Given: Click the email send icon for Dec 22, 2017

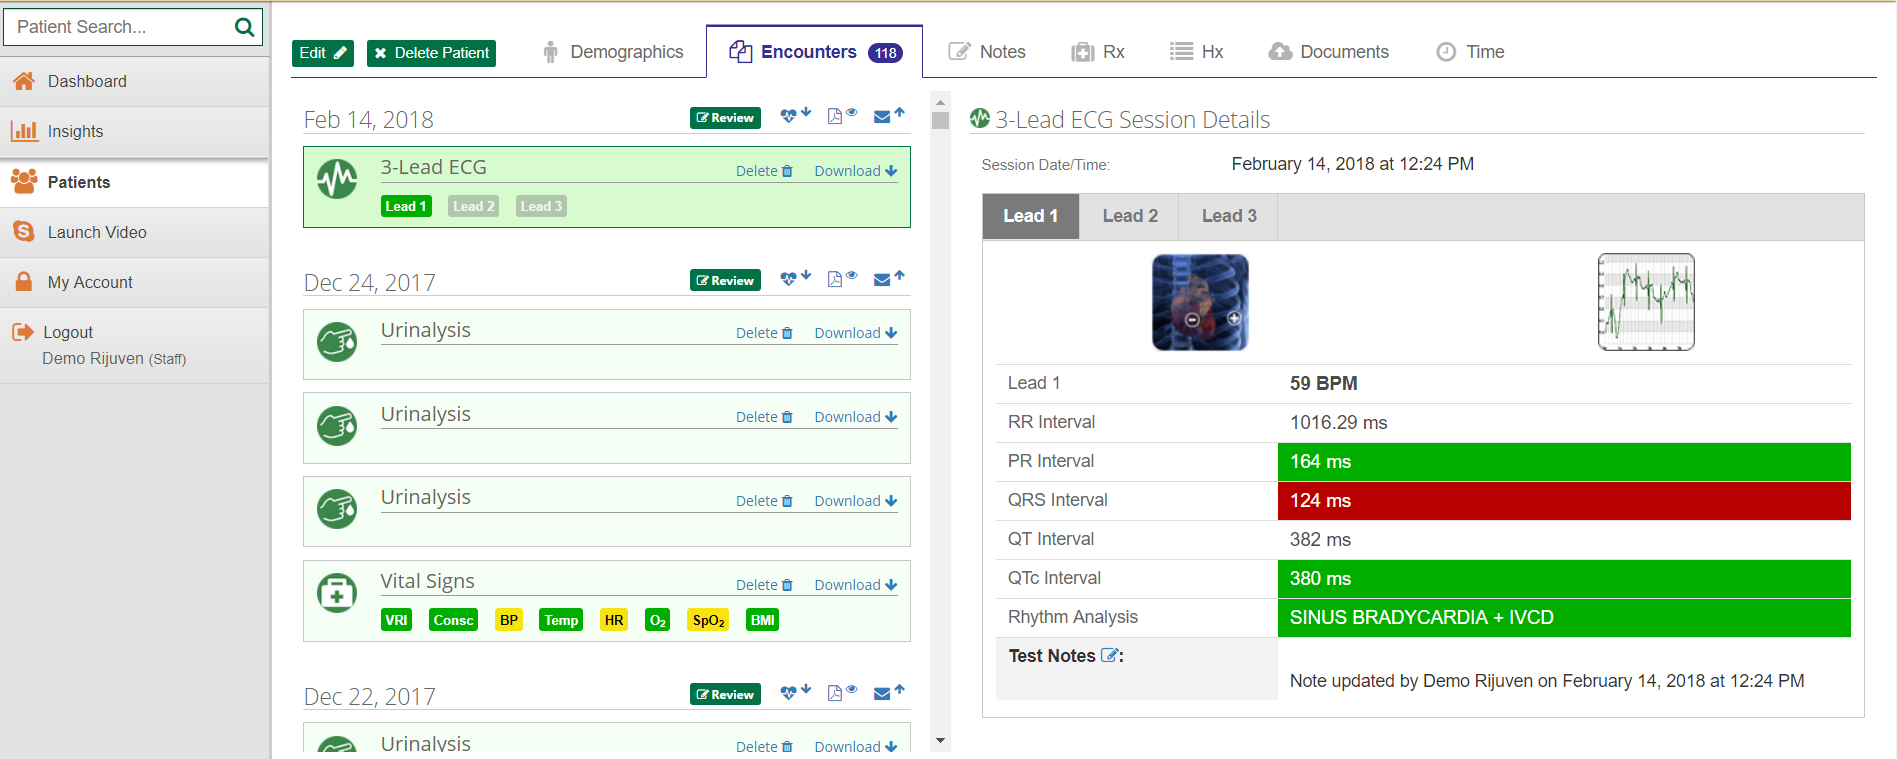Looking at the screenshot, I should (889, 692).
